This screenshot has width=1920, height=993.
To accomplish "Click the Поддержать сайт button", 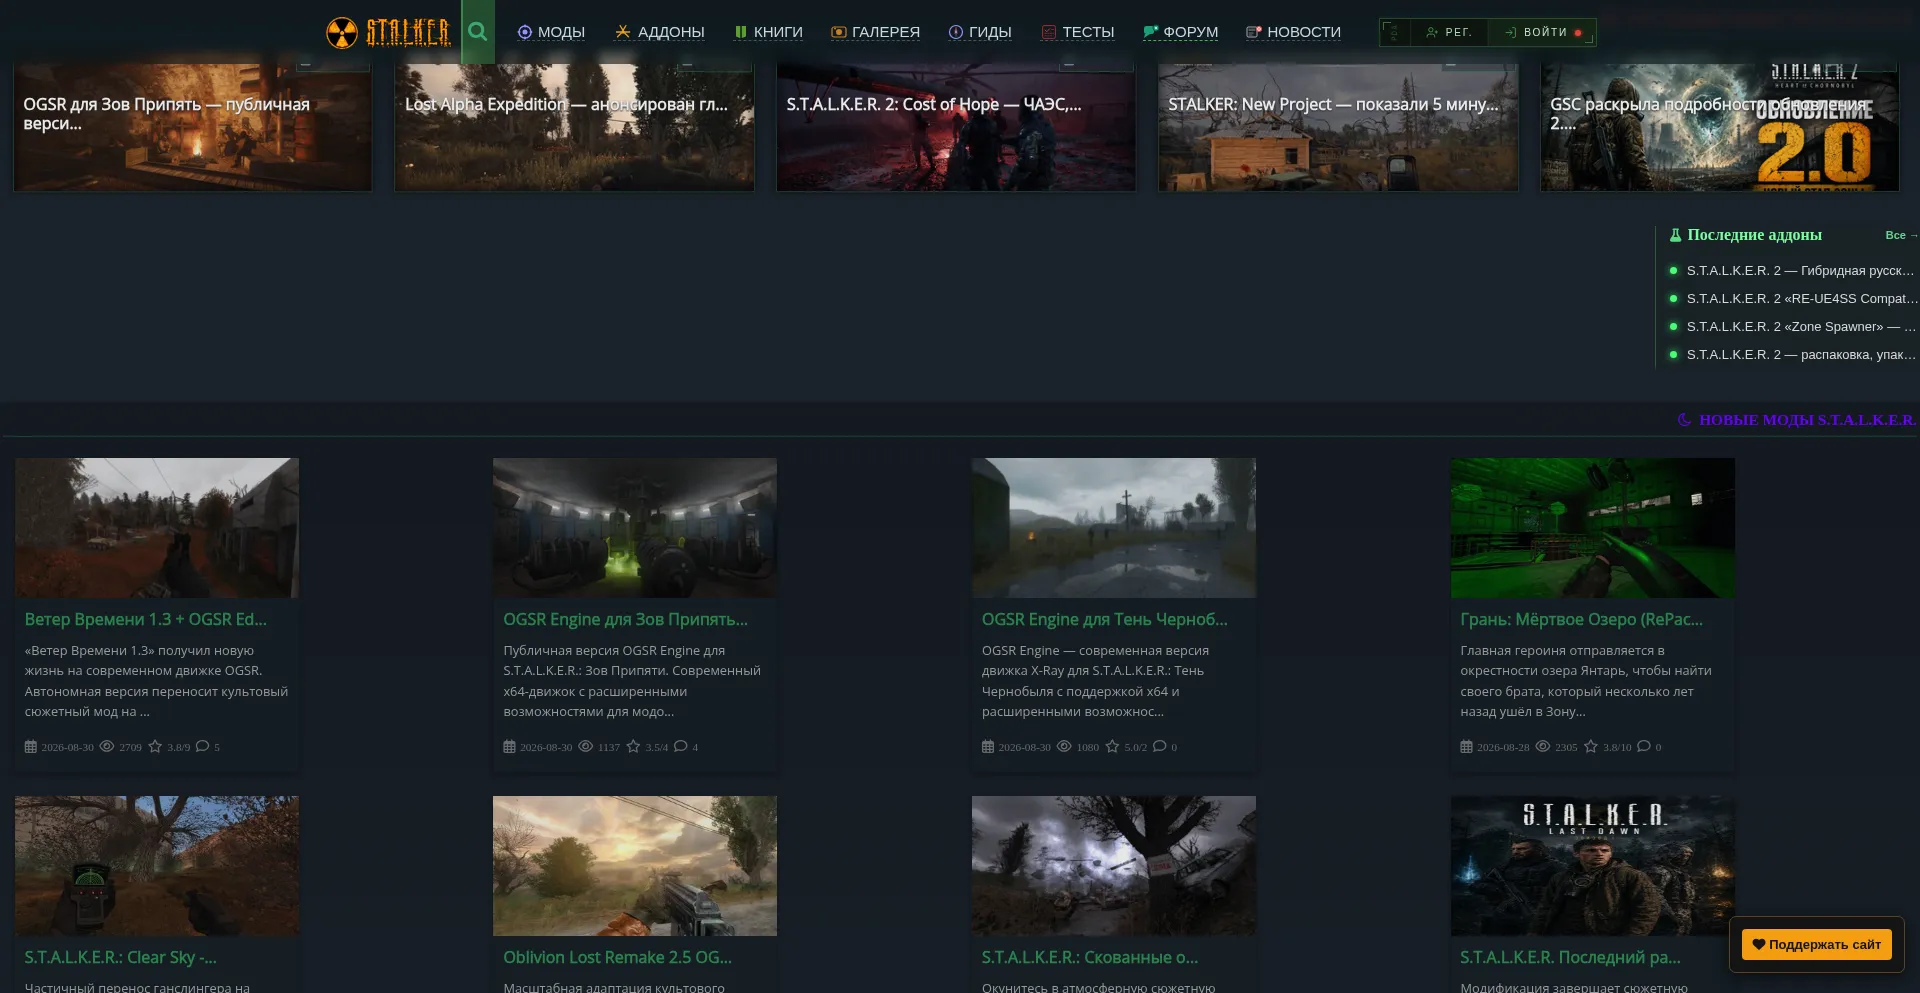I will click(x=1816, y=944).
